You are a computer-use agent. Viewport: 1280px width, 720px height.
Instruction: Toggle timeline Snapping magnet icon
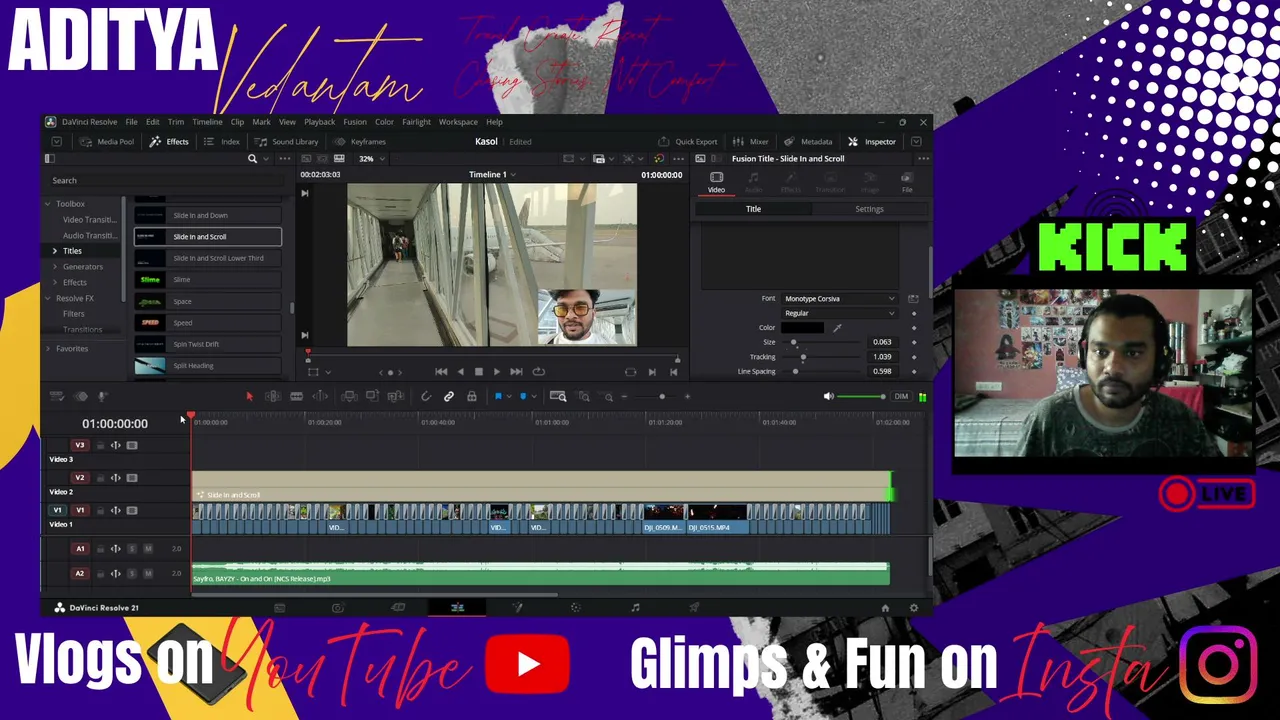pyautogui.click(x=426, y=397)
